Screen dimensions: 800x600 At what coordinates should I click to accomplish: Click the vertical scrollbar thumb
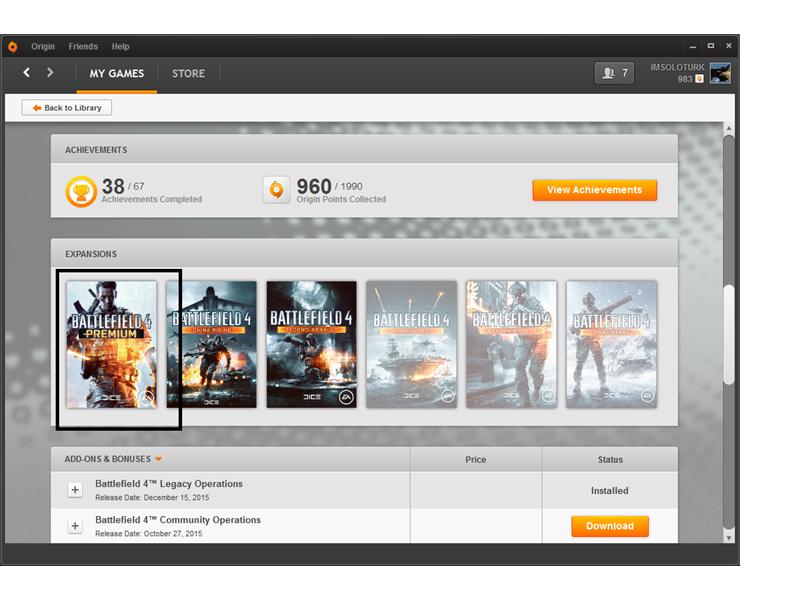pos(729,334)
